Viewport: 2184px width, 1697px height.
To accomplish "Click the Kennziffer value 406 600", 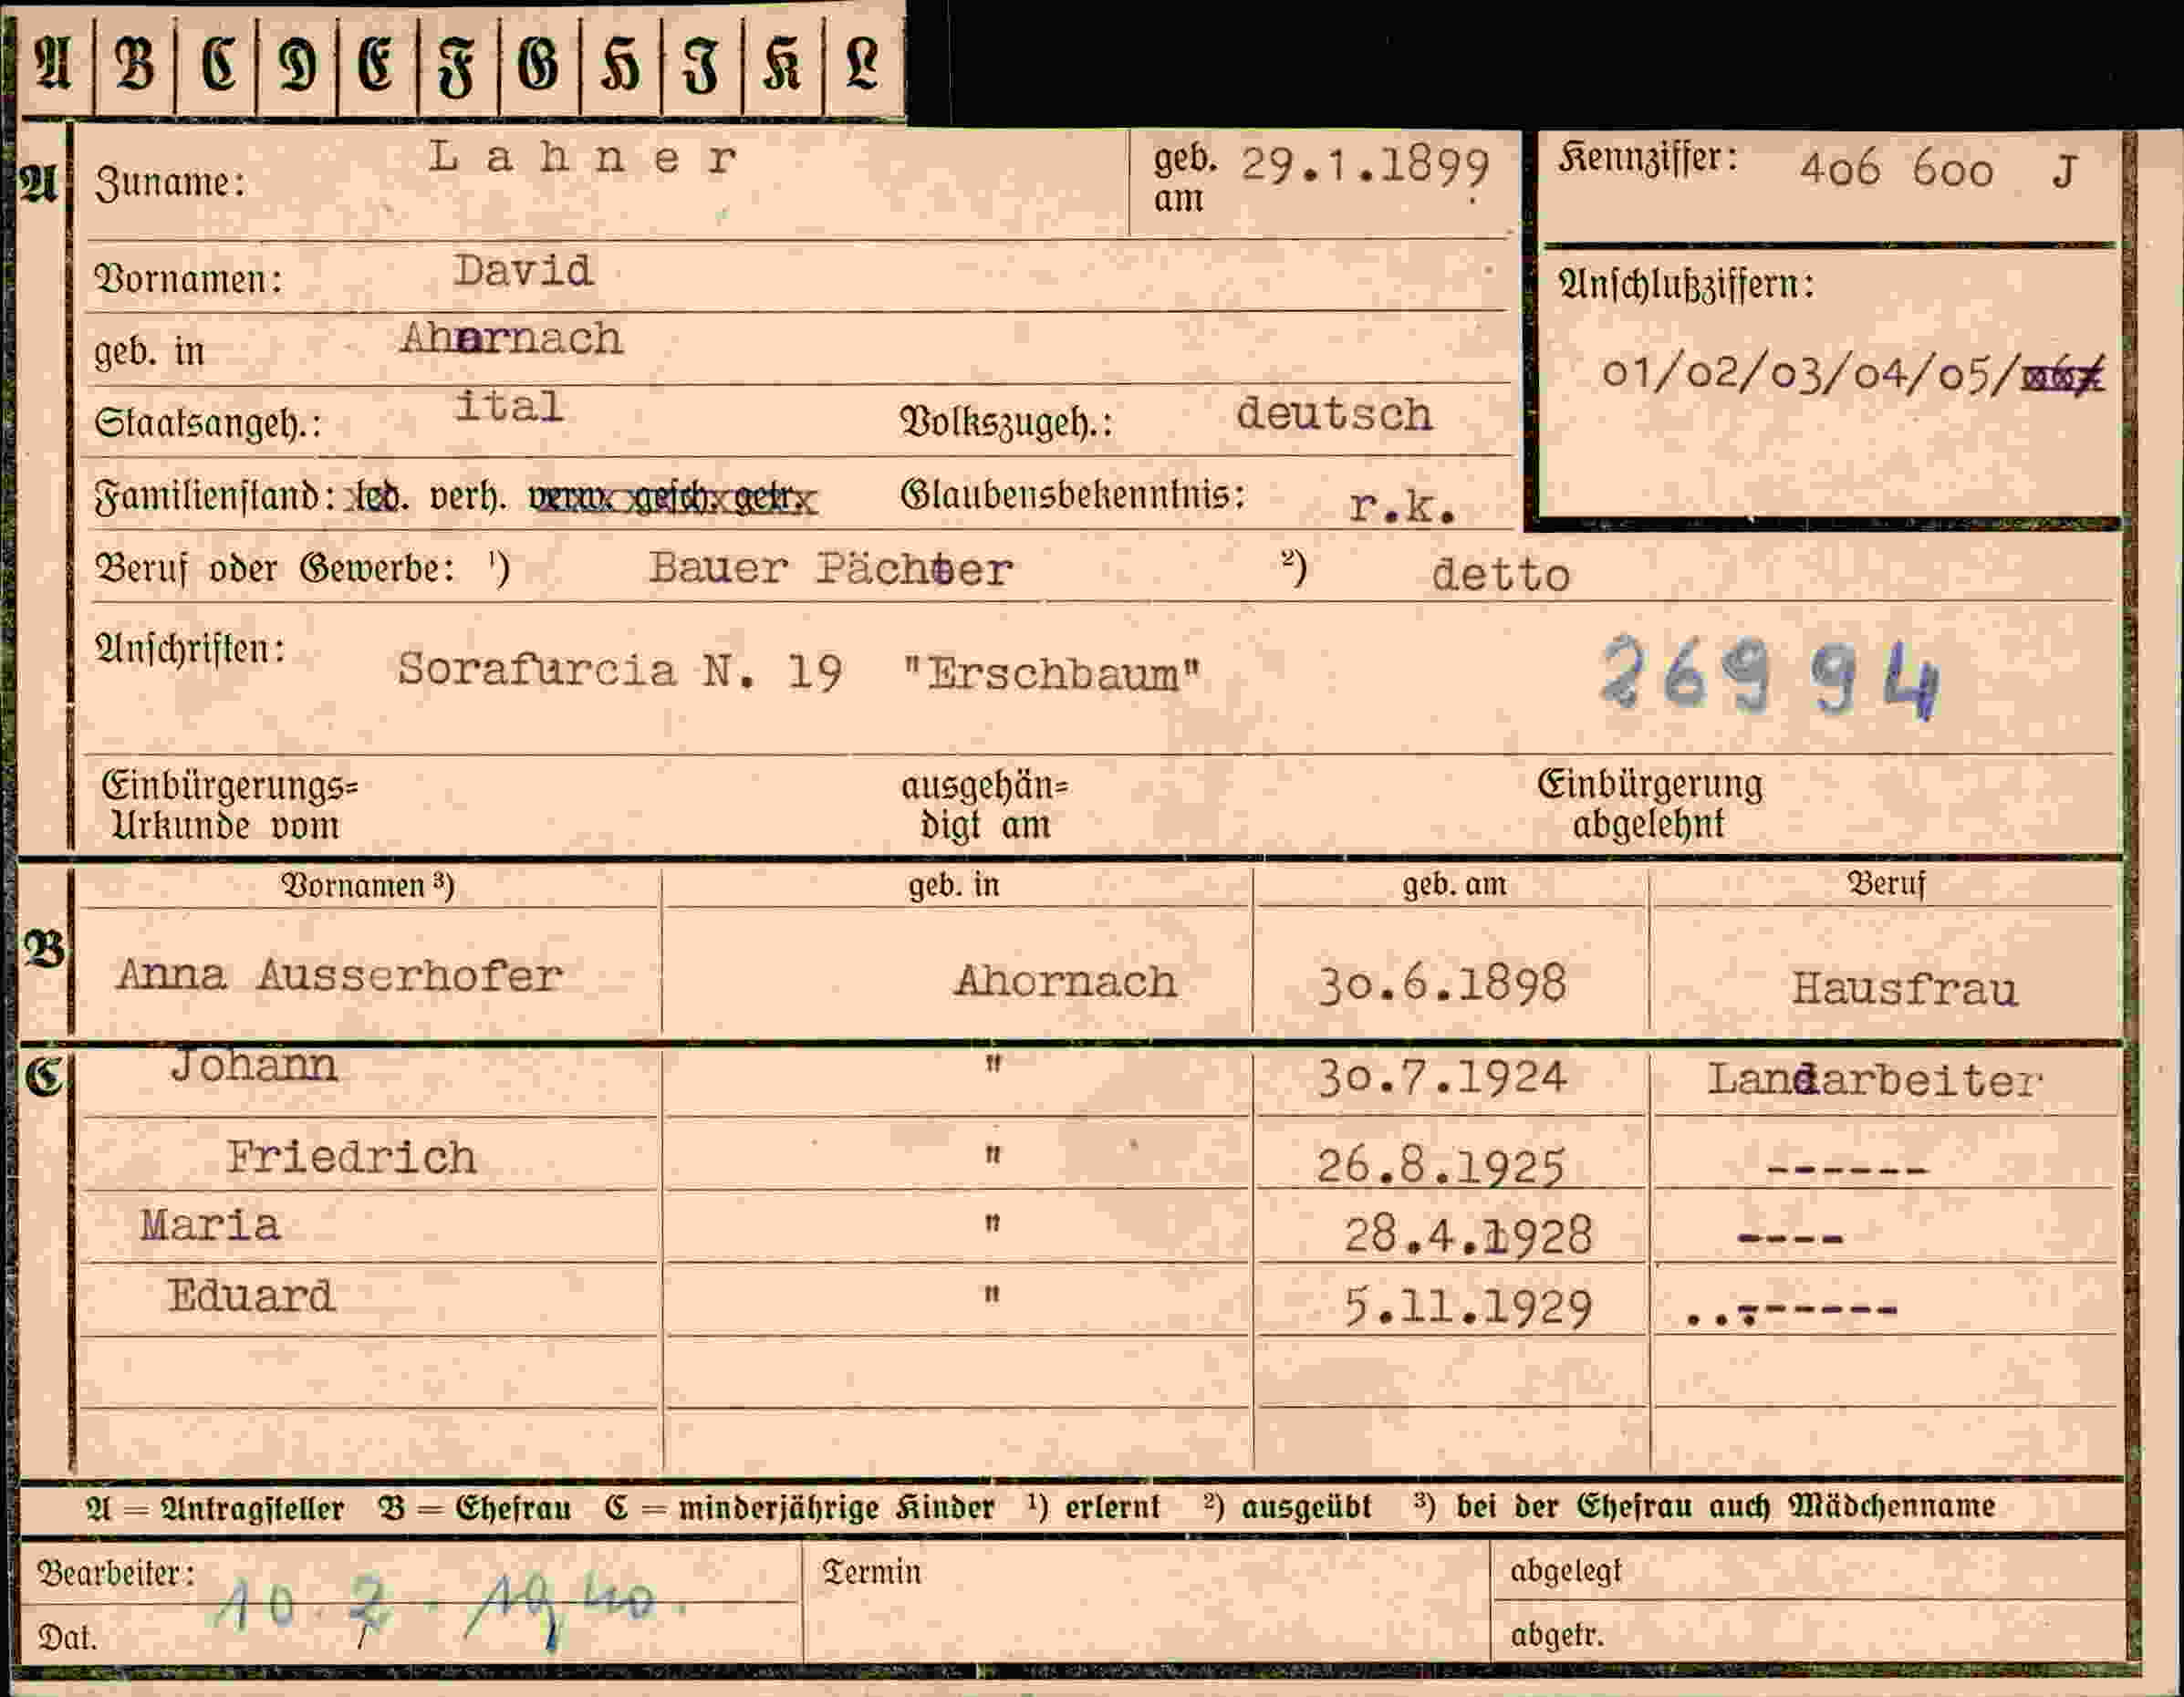I will (x=1896, y=171).
